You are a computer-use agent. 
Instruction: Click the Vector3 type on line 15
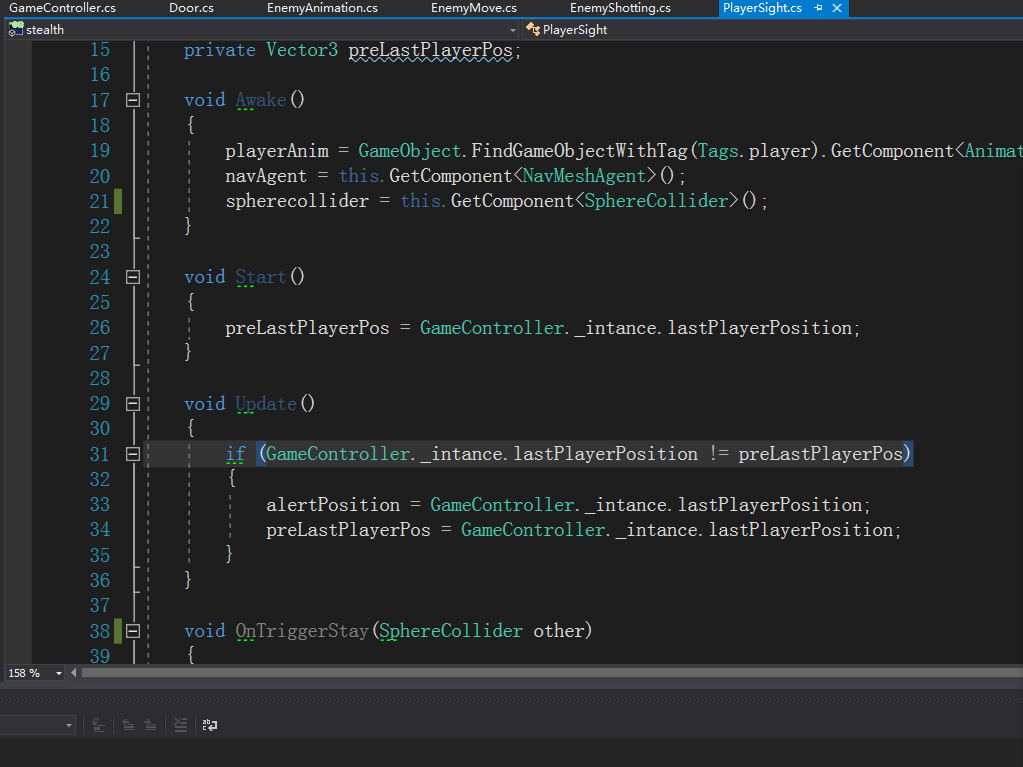click(302, 50)
